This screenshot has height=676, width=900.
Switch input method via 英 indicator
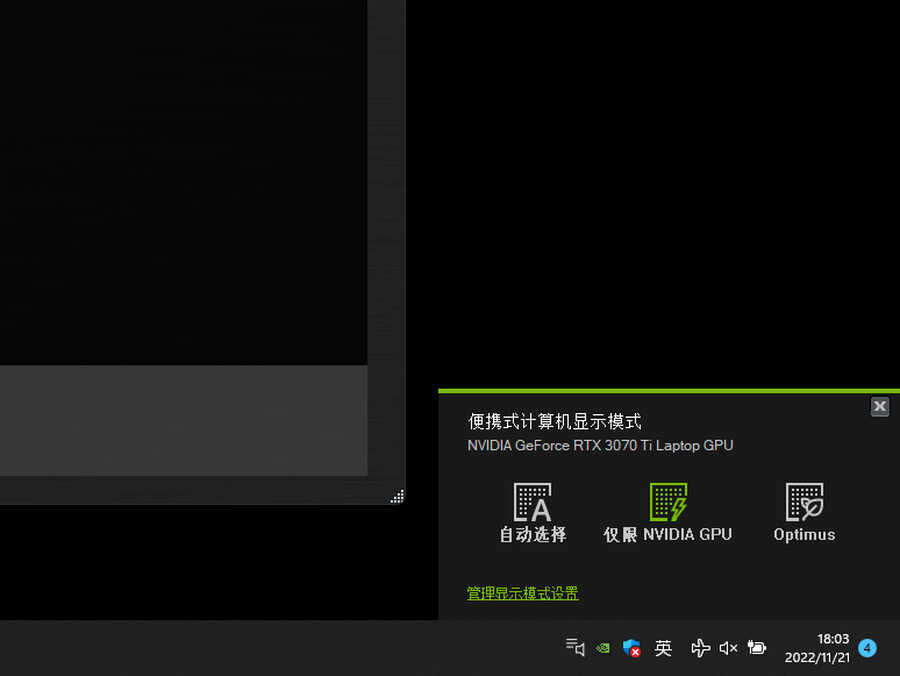click(663, 648)
